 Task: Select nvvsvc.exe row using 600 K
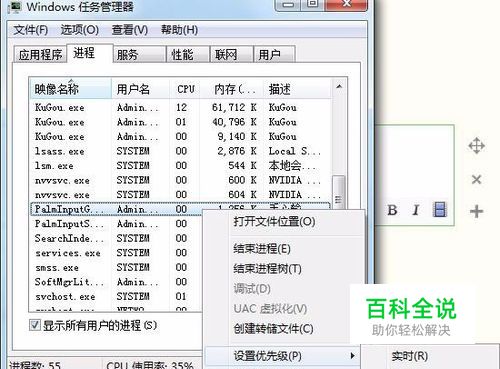tap(181, 180)
